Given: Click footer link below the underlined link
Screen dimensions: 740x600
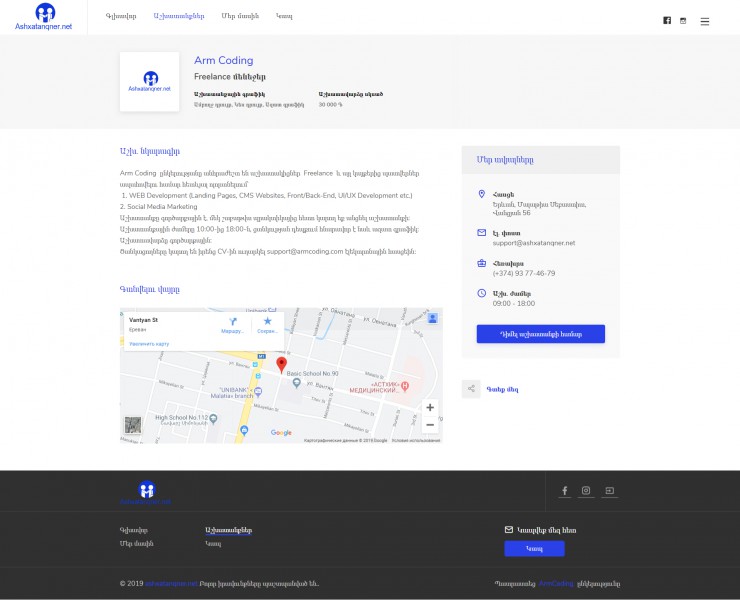Looking at the screenshot, I should point(213,544).
